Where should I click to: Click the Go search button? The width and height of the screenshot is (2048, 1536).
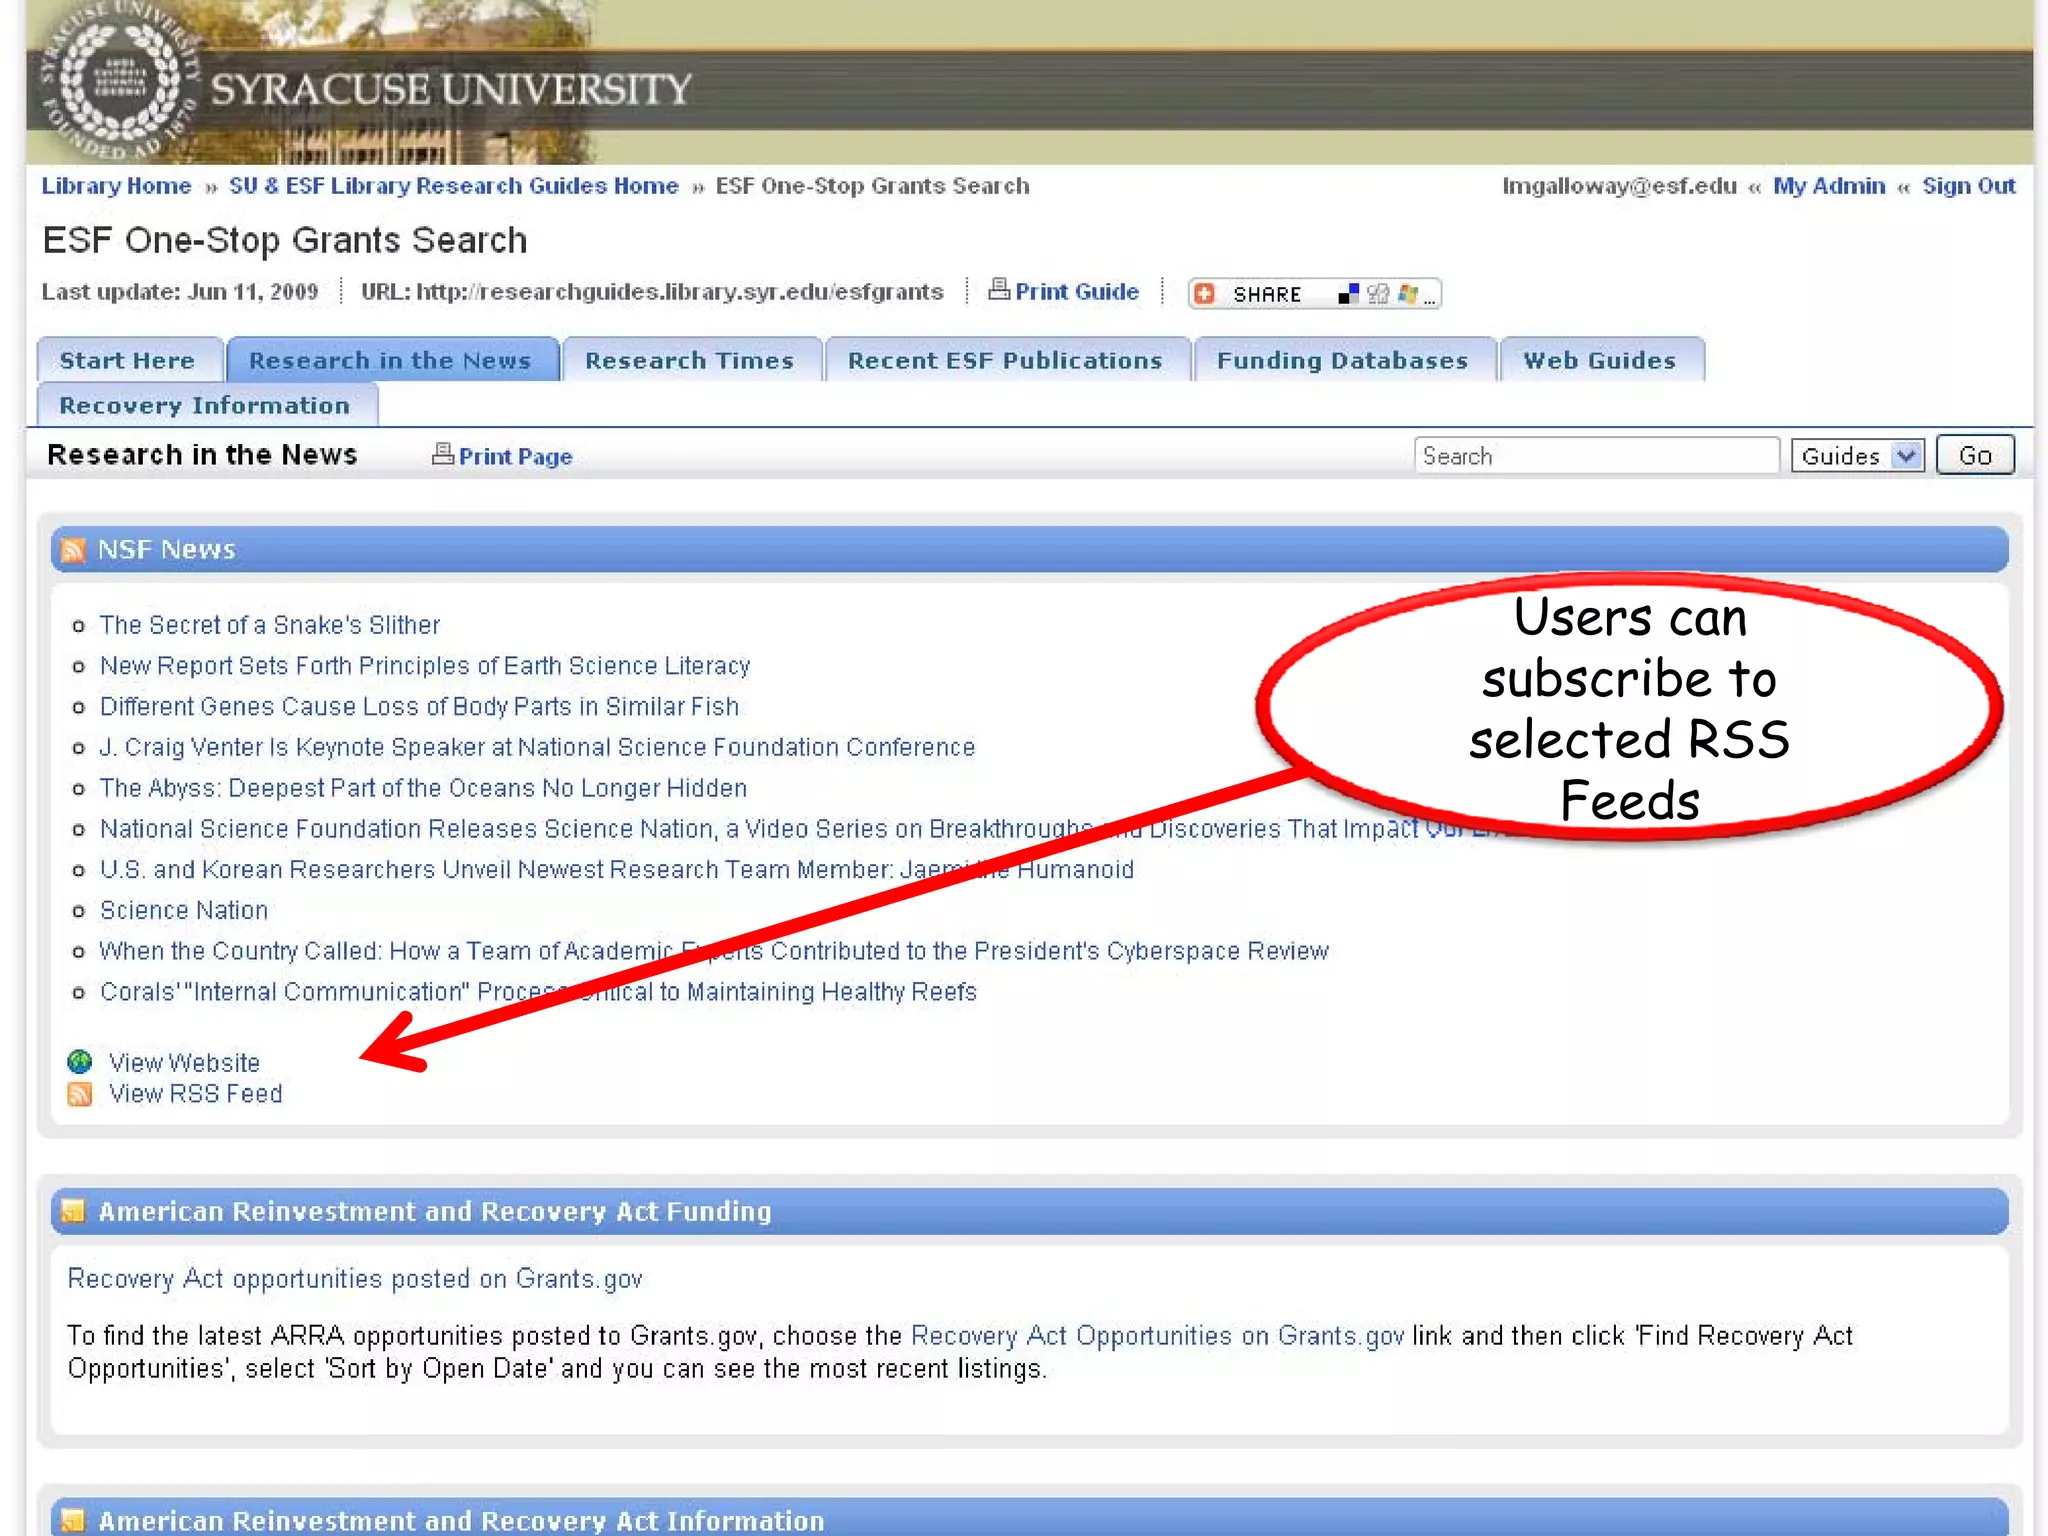click(1975, 456)
